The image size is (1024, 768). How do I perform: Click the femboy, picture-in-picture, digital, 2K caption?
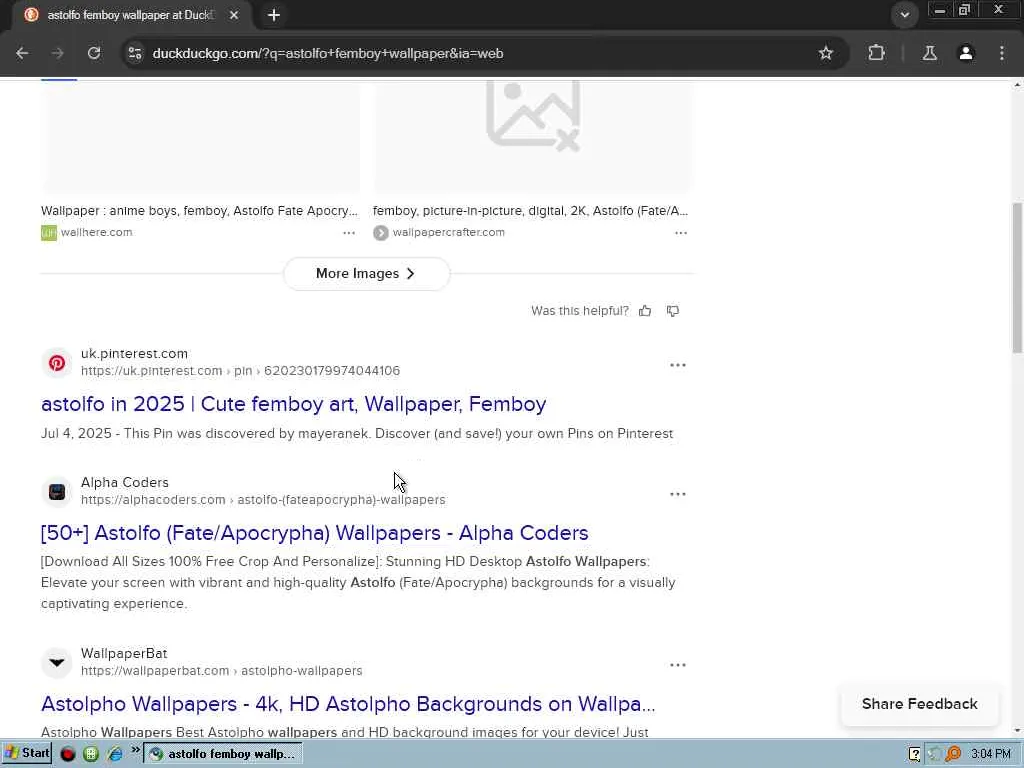click(x=530, y=211)
